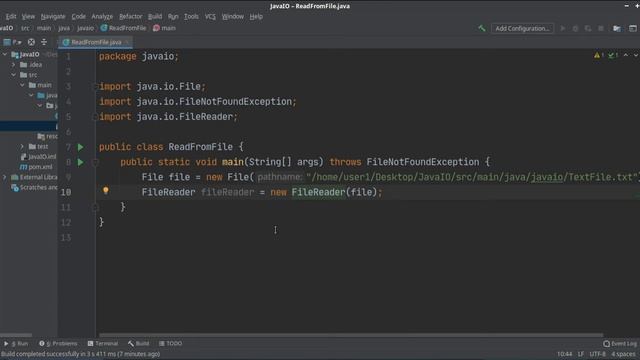This screenshot has width=640, height=360.
Task: Click the green run gutter arrow beside class ReadFromFile
Action: tap(80, 147)
